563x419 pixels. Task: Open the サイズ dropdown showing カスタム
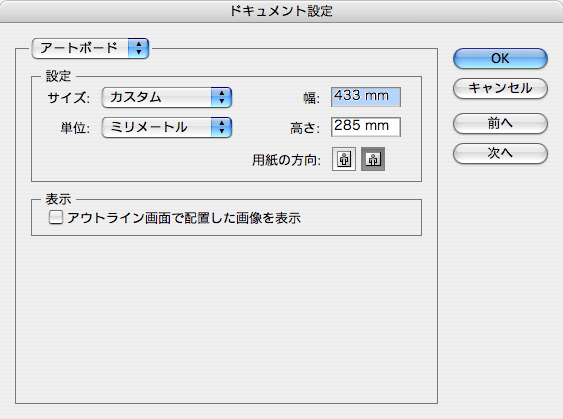click(167, 97)
